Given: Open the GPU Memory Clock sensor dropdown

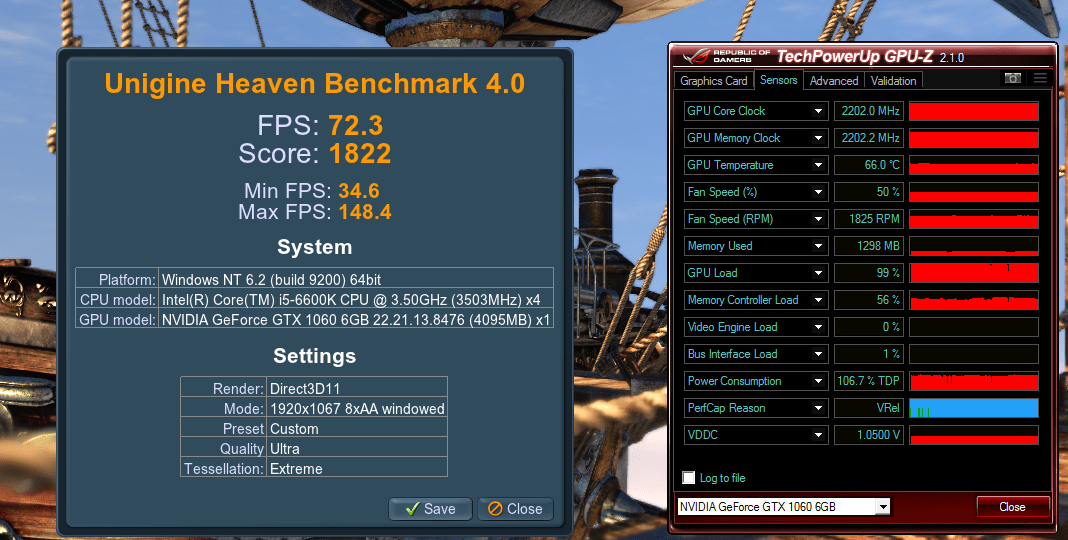Looking at the screenshot, I should pos(819,138).
